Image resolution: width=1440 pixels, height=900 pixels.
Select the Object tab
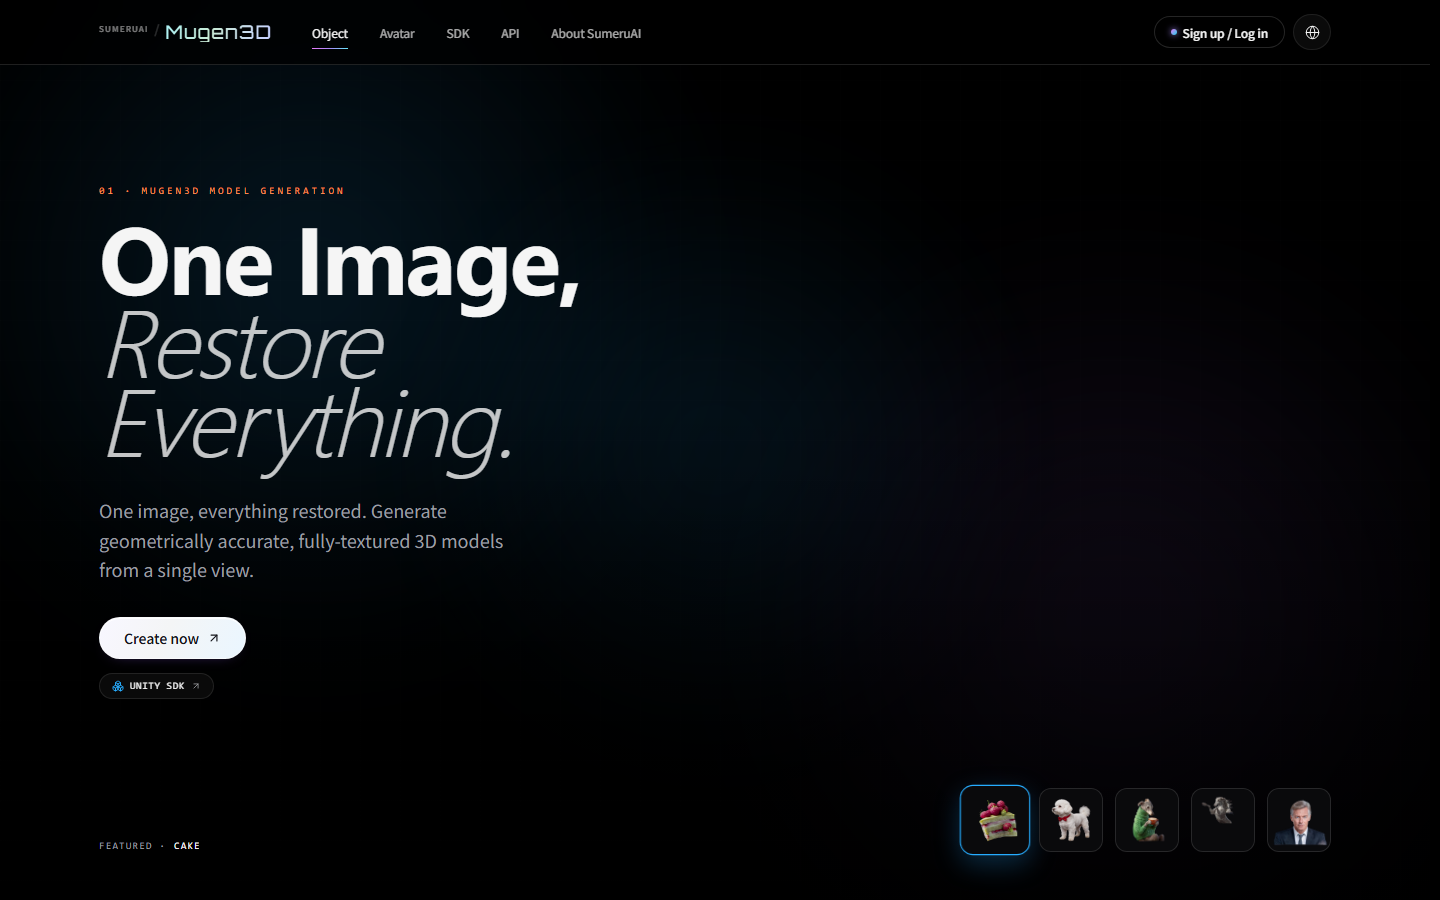(330, 33)
